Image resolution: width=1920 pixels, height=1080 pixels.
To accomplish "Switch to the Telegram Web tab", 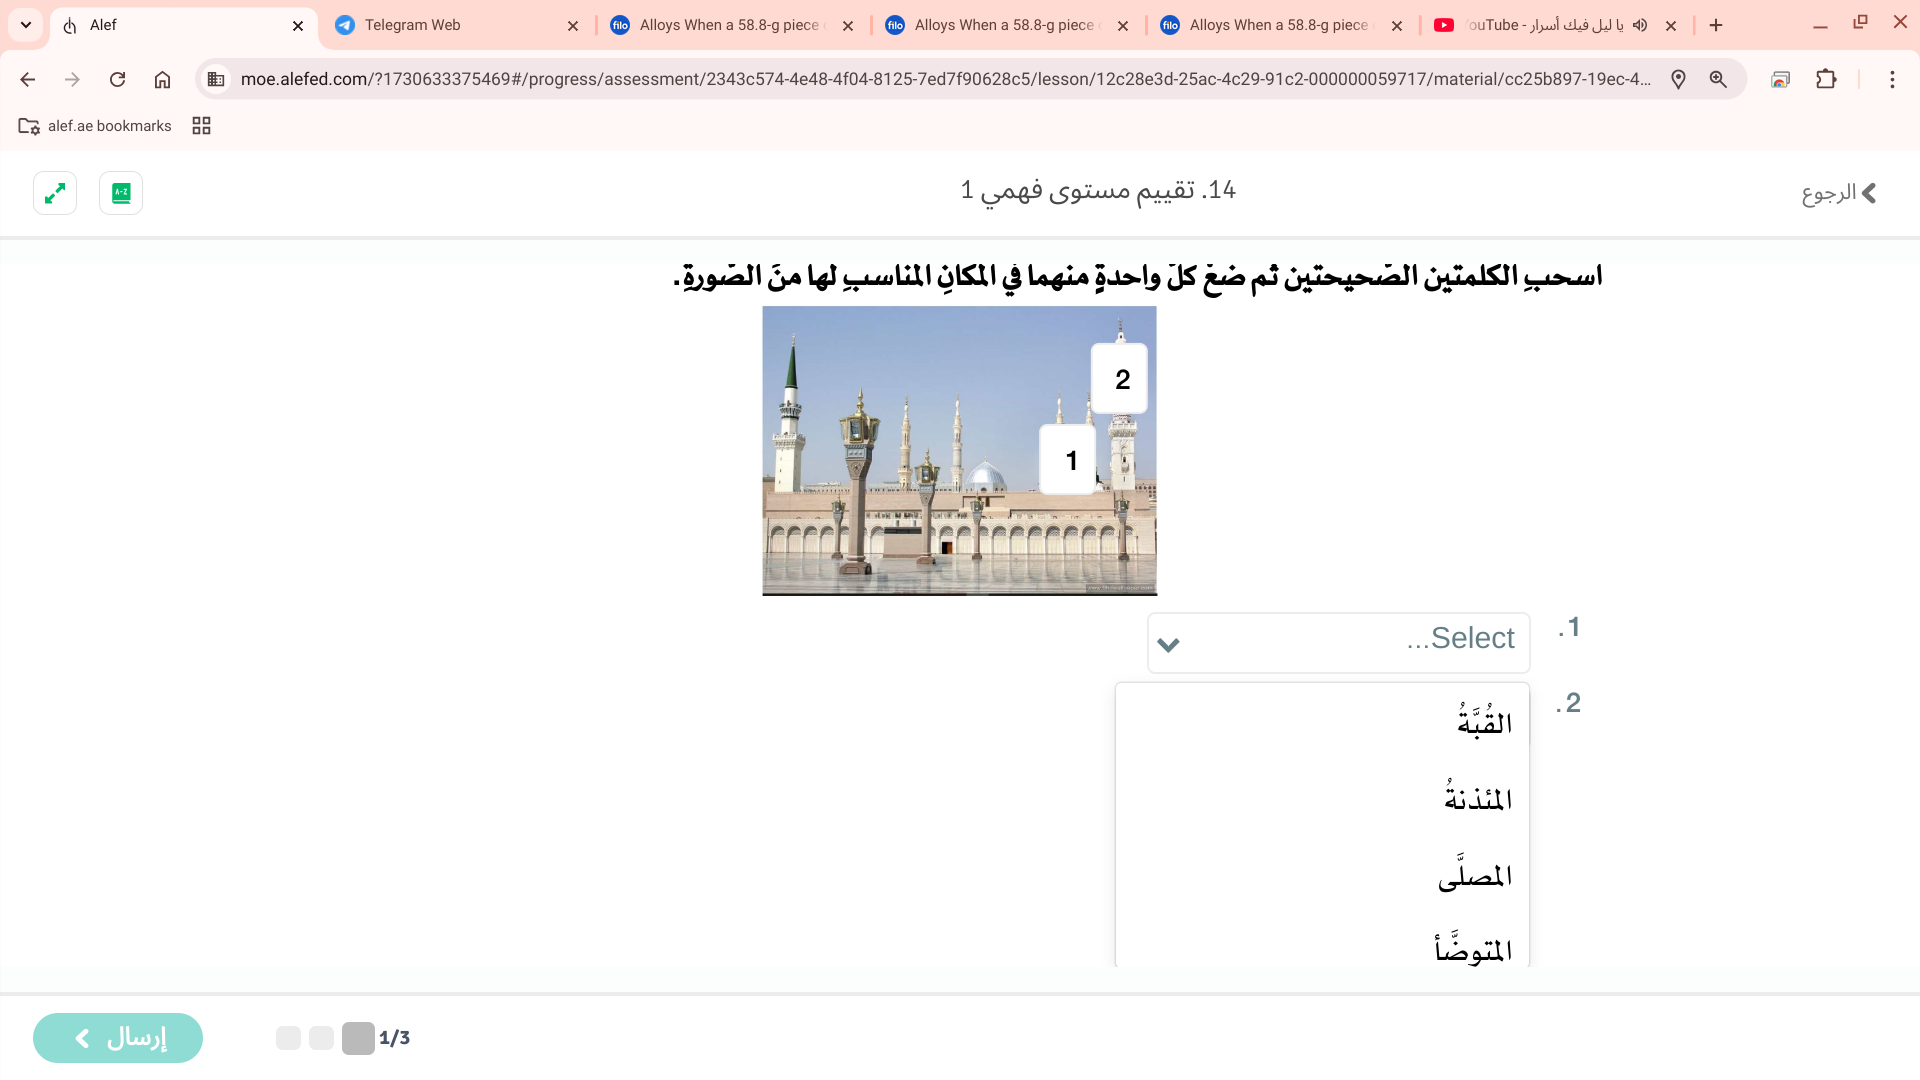I will coord(456,25).
